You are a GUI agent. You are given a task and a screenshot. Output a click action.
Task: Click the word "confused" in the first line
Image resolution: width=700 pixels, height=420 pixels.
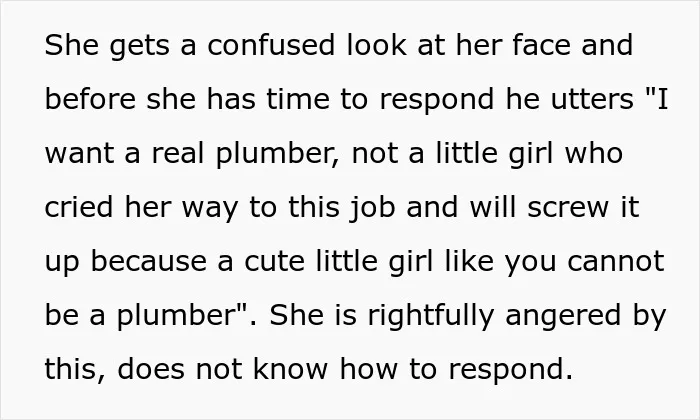coord(271,45)
